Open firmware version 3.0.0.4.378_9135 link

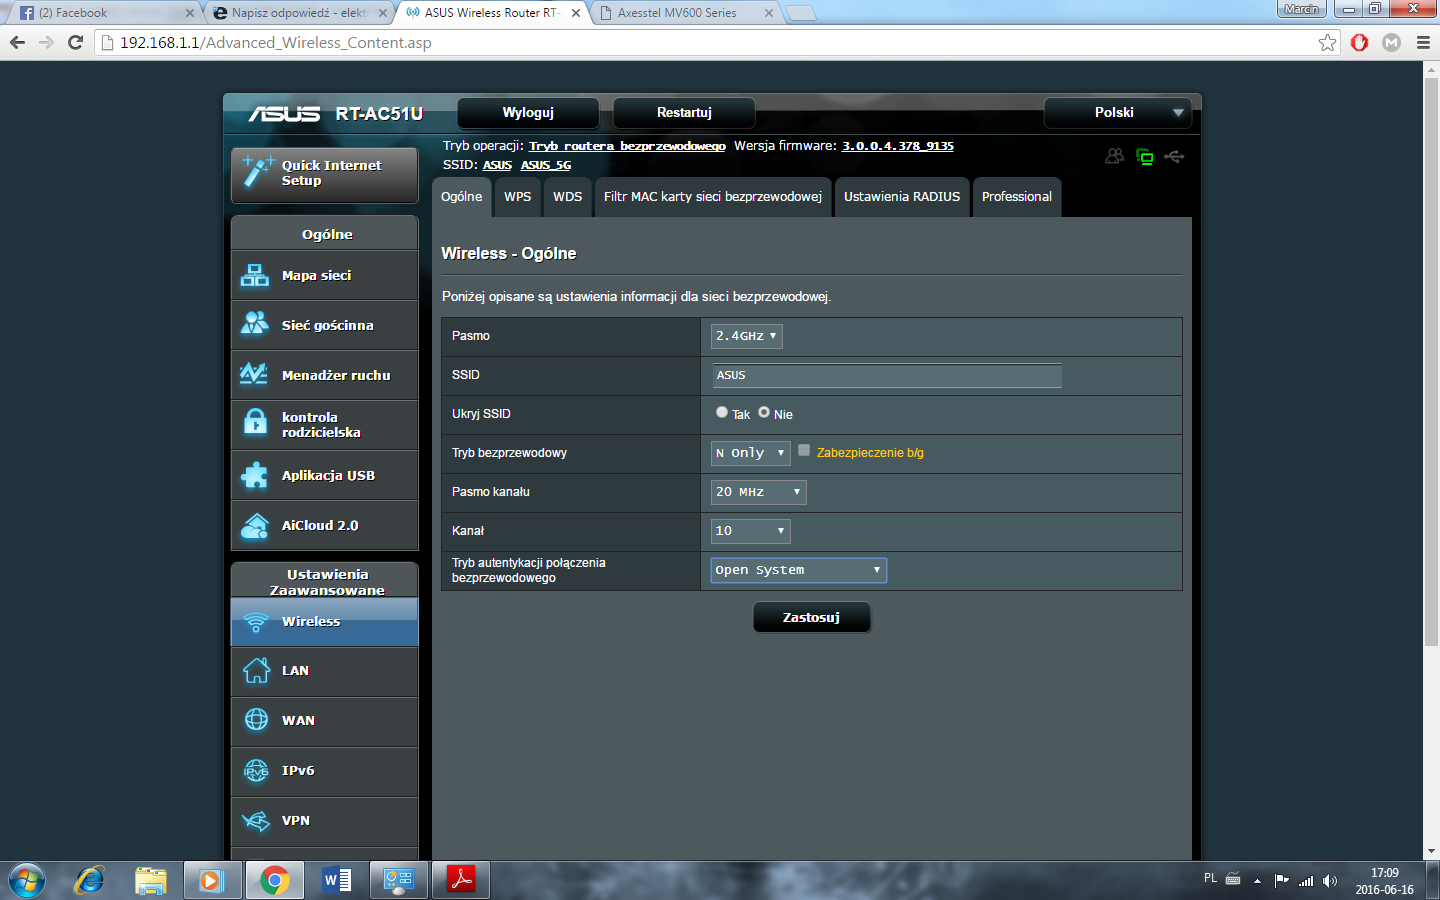[x=898, y=146]
